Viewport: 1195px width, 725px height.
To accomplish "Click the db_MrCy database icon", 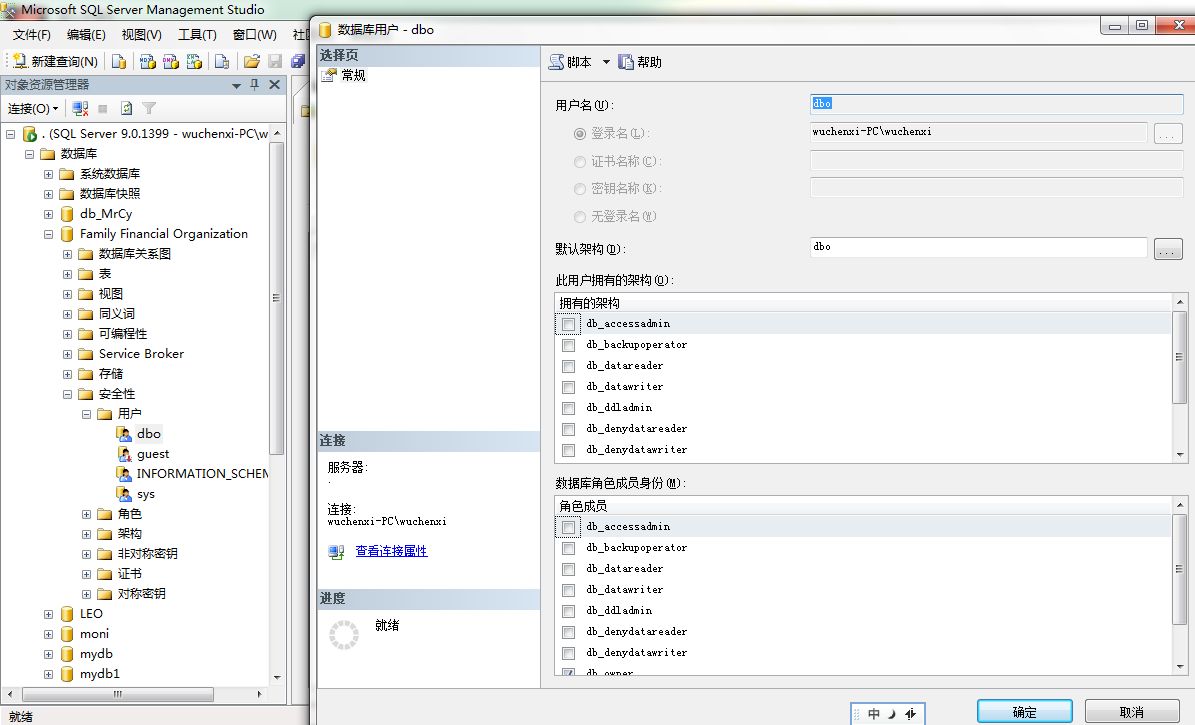I will [x=67, y=213].
